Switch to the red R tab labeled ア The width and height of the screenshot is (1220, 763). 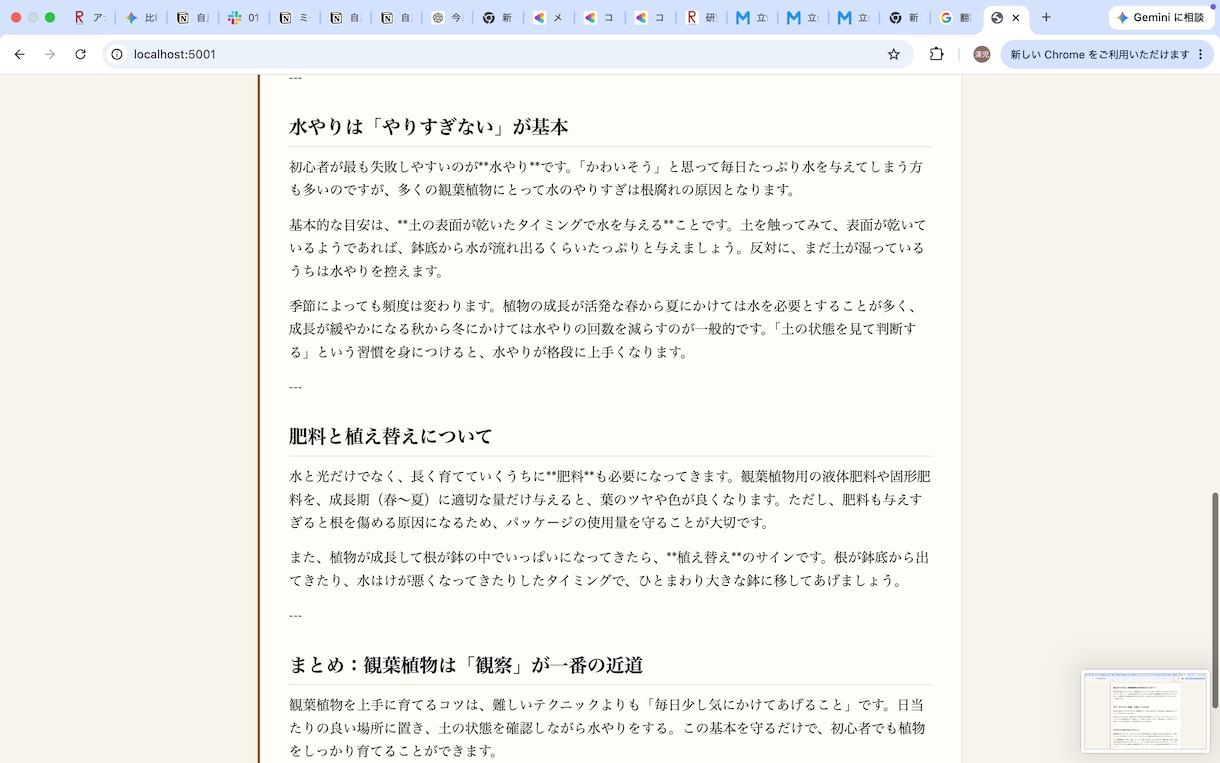click(90, 18)
